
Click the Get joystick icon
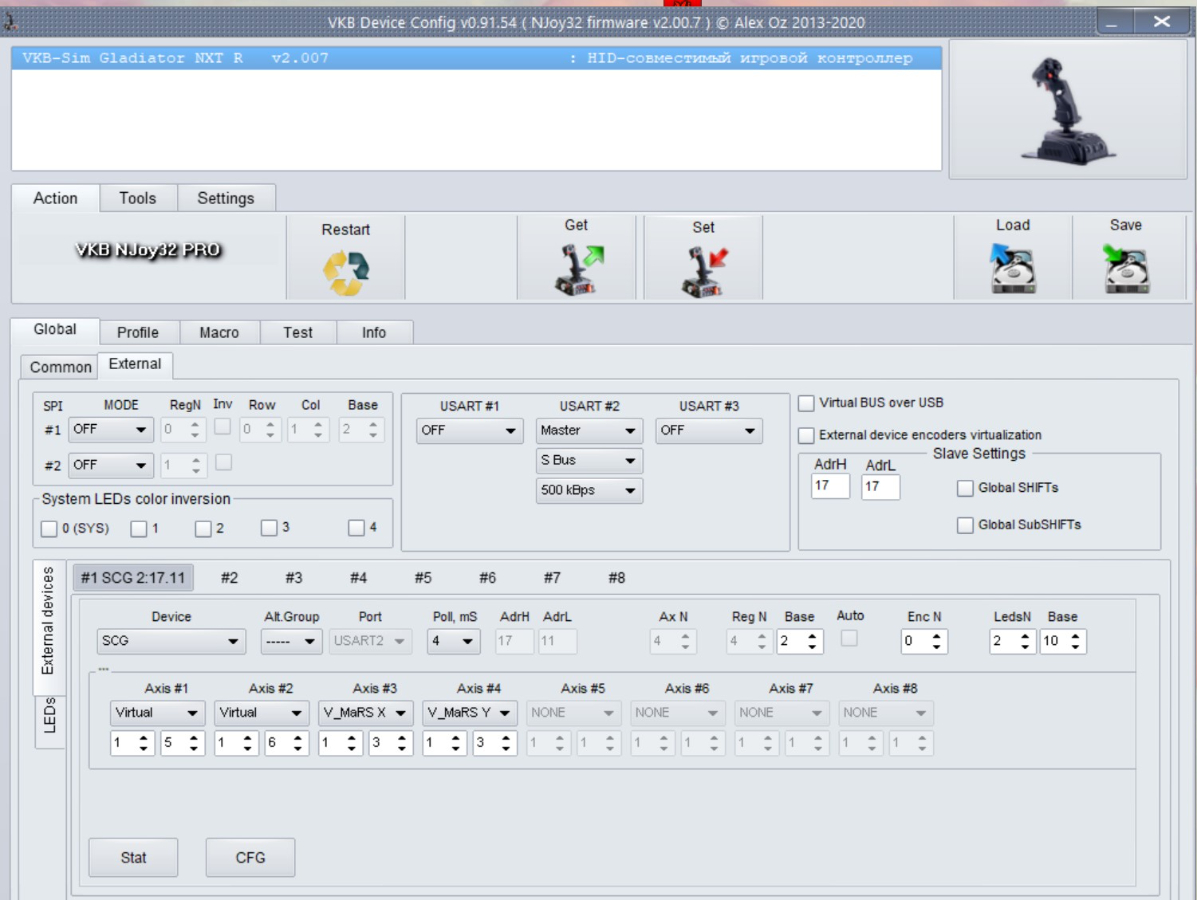(x=578, y=269)
